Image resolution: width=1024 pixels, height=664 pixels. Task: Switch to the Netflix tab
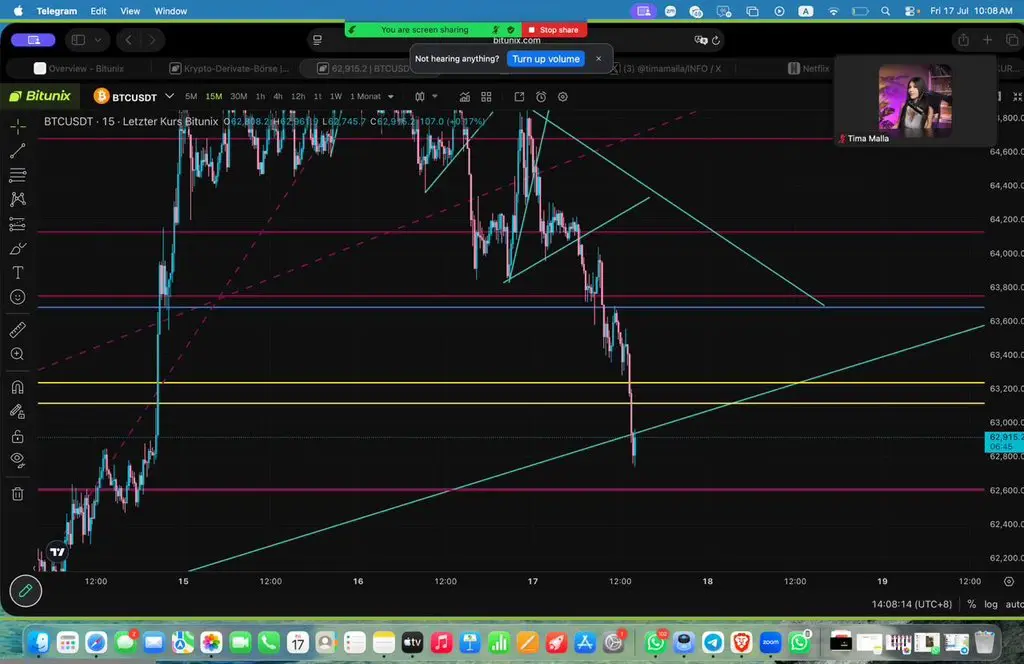tap(808, 69)
